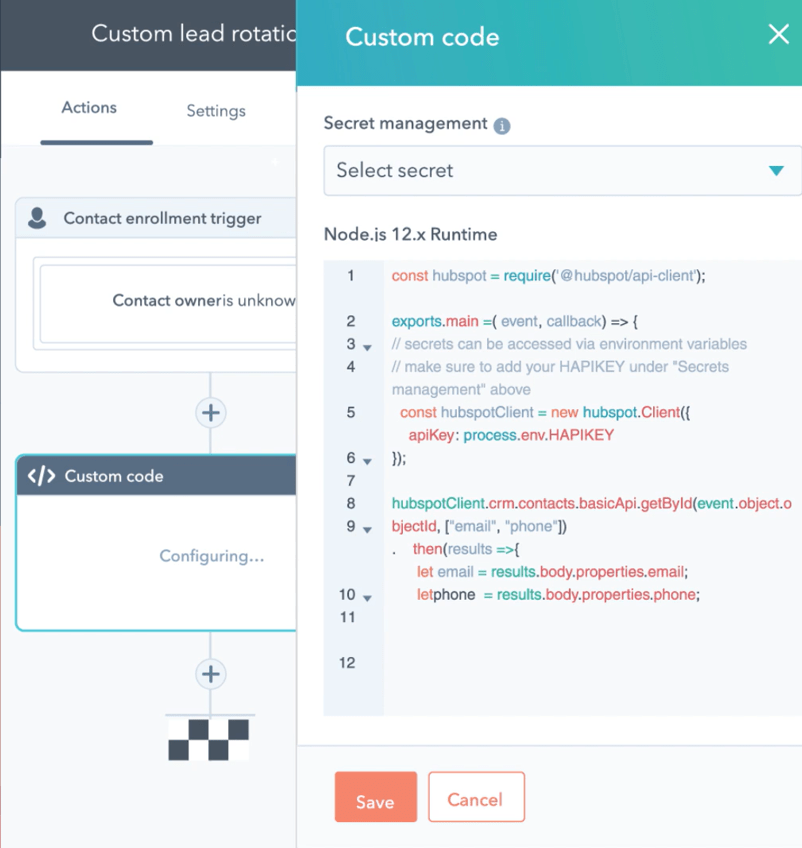Click line number 12 in the gutter

coord(347,662)
